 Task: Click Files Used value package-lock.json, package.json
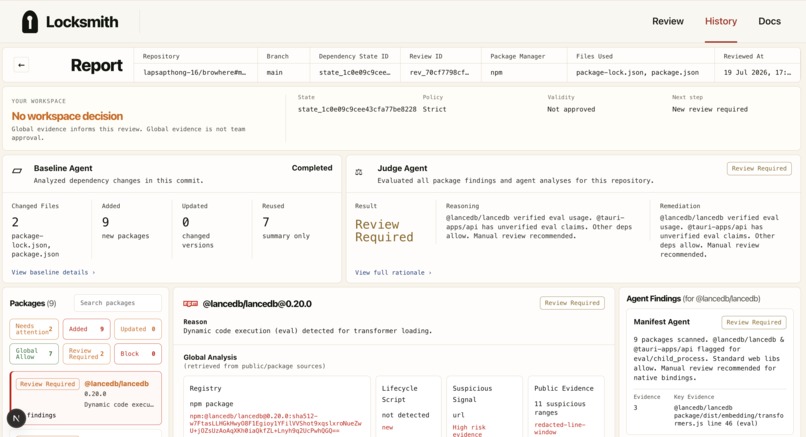pyautogui.click(x=637, y=72)
